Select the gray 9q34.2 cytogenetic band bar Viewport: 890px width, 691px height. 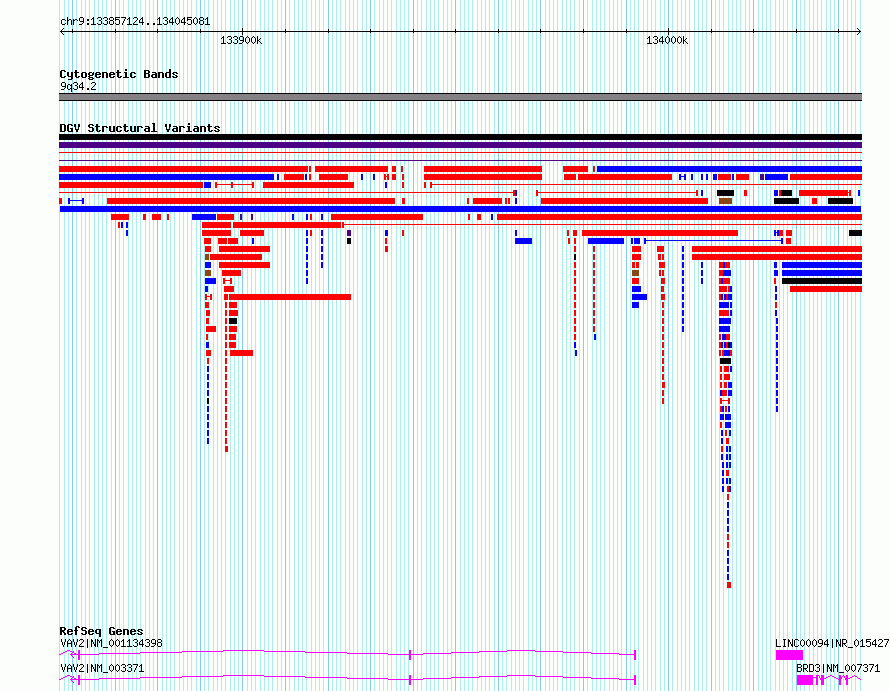460,97
